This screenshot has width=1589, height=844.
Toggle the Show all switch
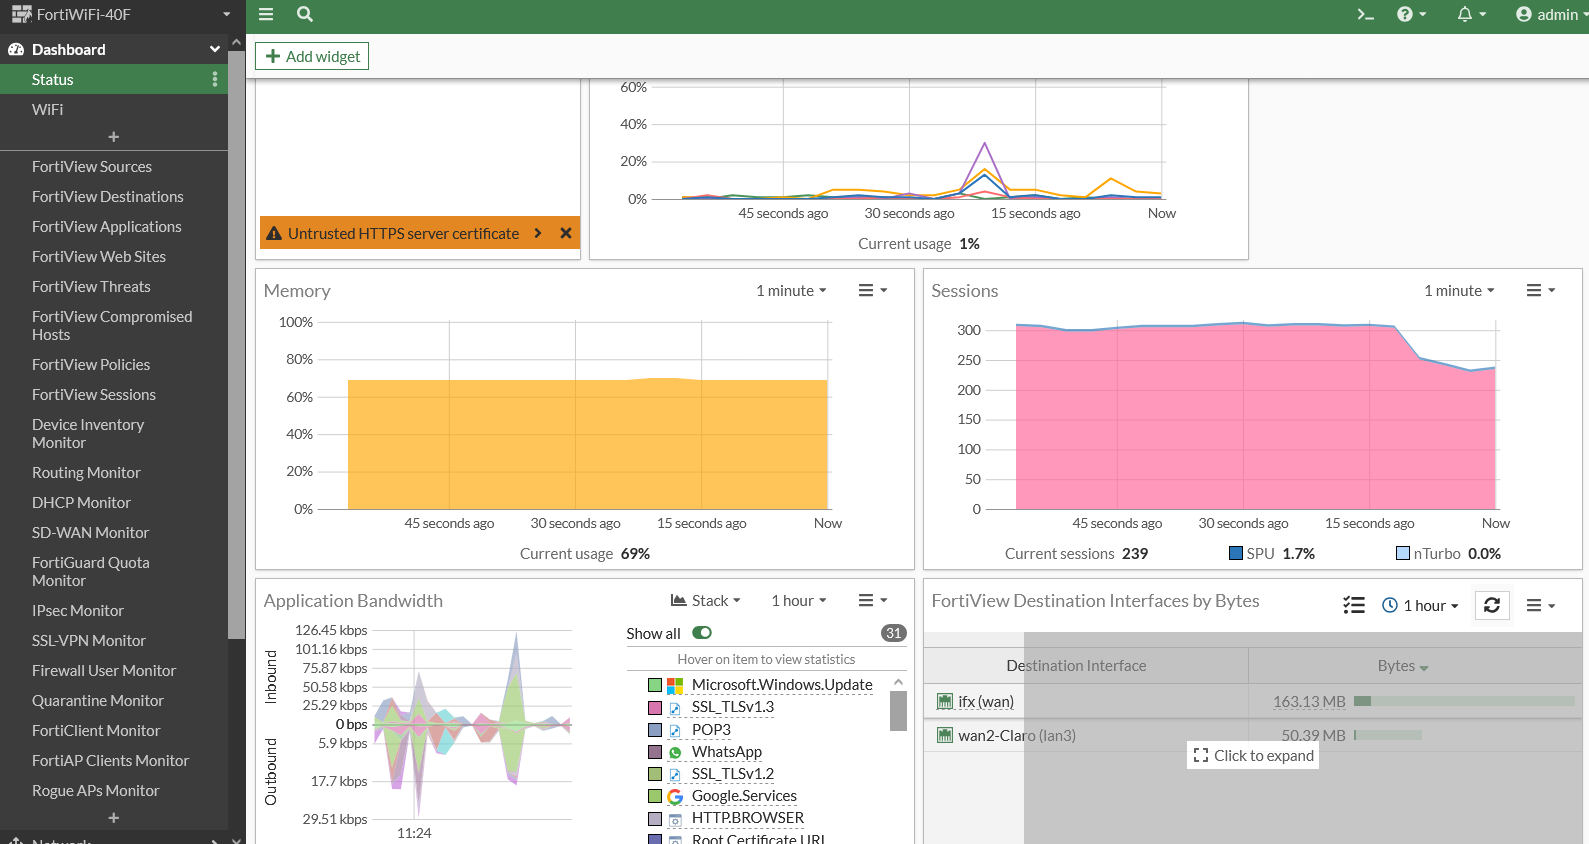click(x=702, y=633)
